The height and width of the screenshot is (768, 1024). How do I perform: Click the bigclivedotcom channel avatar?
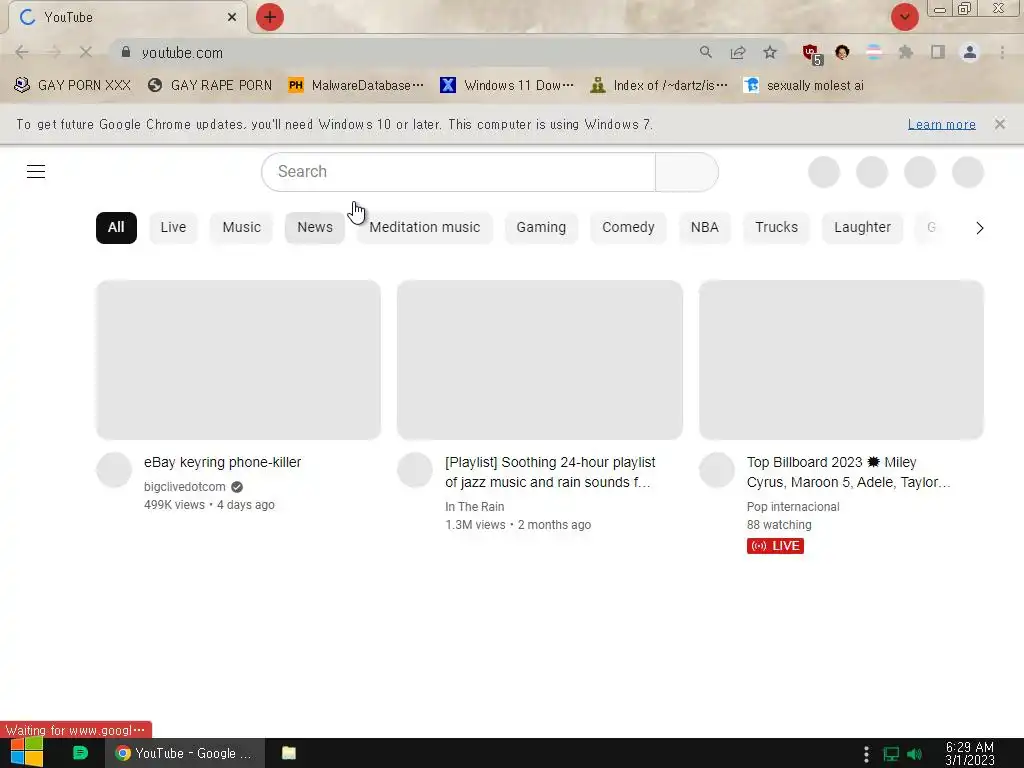pos(114,470)
